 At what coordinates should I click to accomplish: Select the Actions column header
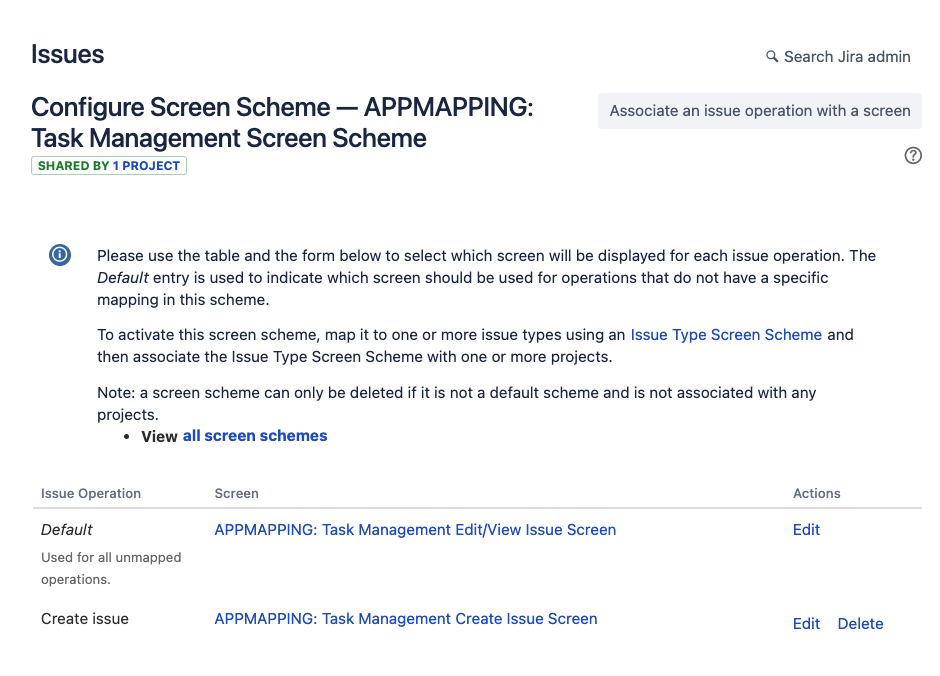tap(816, 493)
